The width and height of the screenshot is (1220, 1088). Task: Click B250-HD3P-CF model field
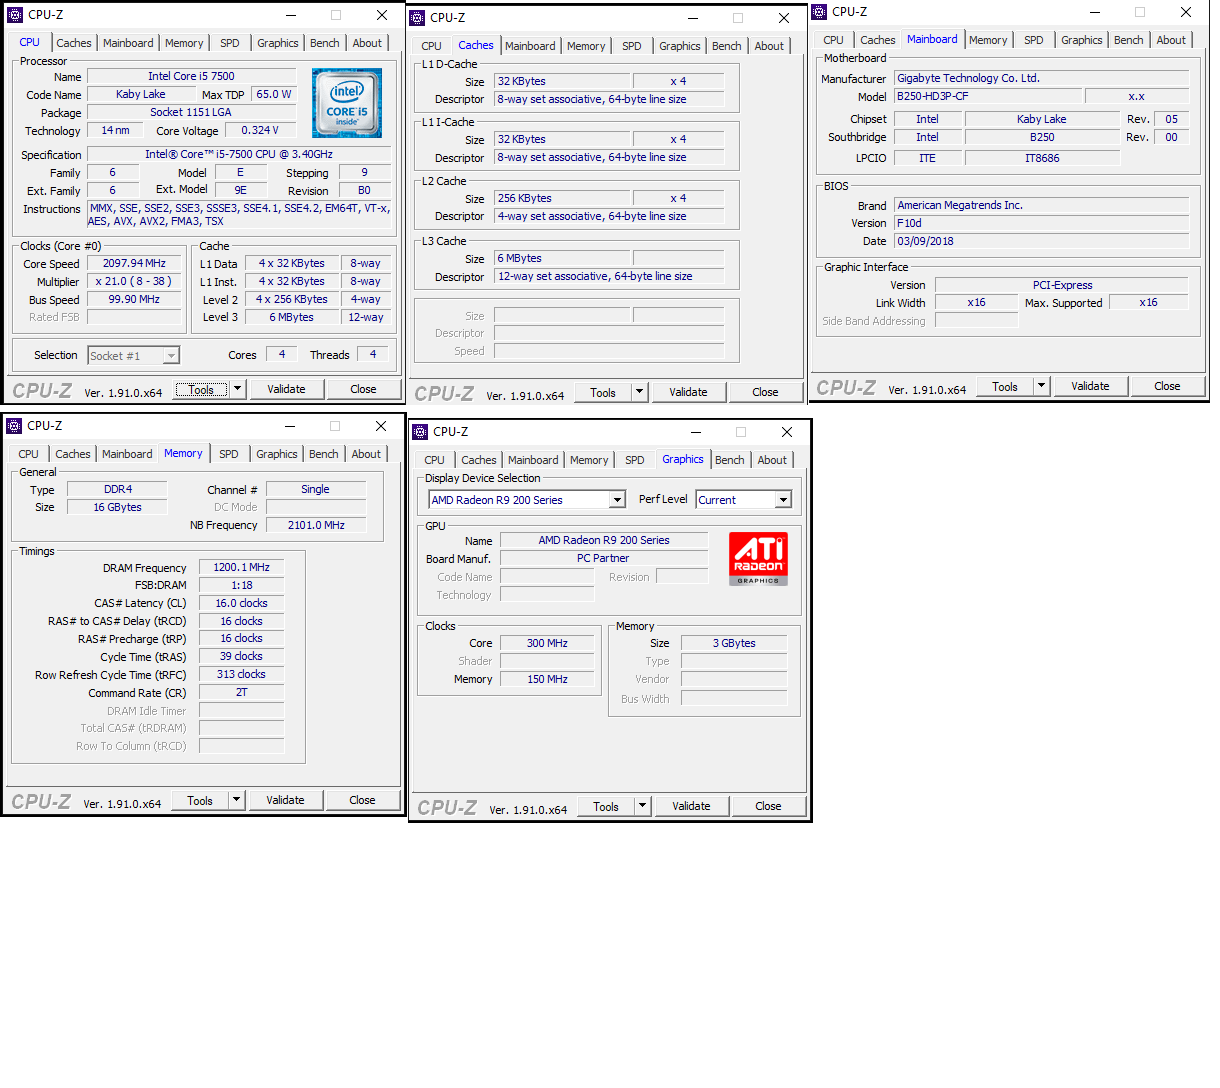click(988, 96)
